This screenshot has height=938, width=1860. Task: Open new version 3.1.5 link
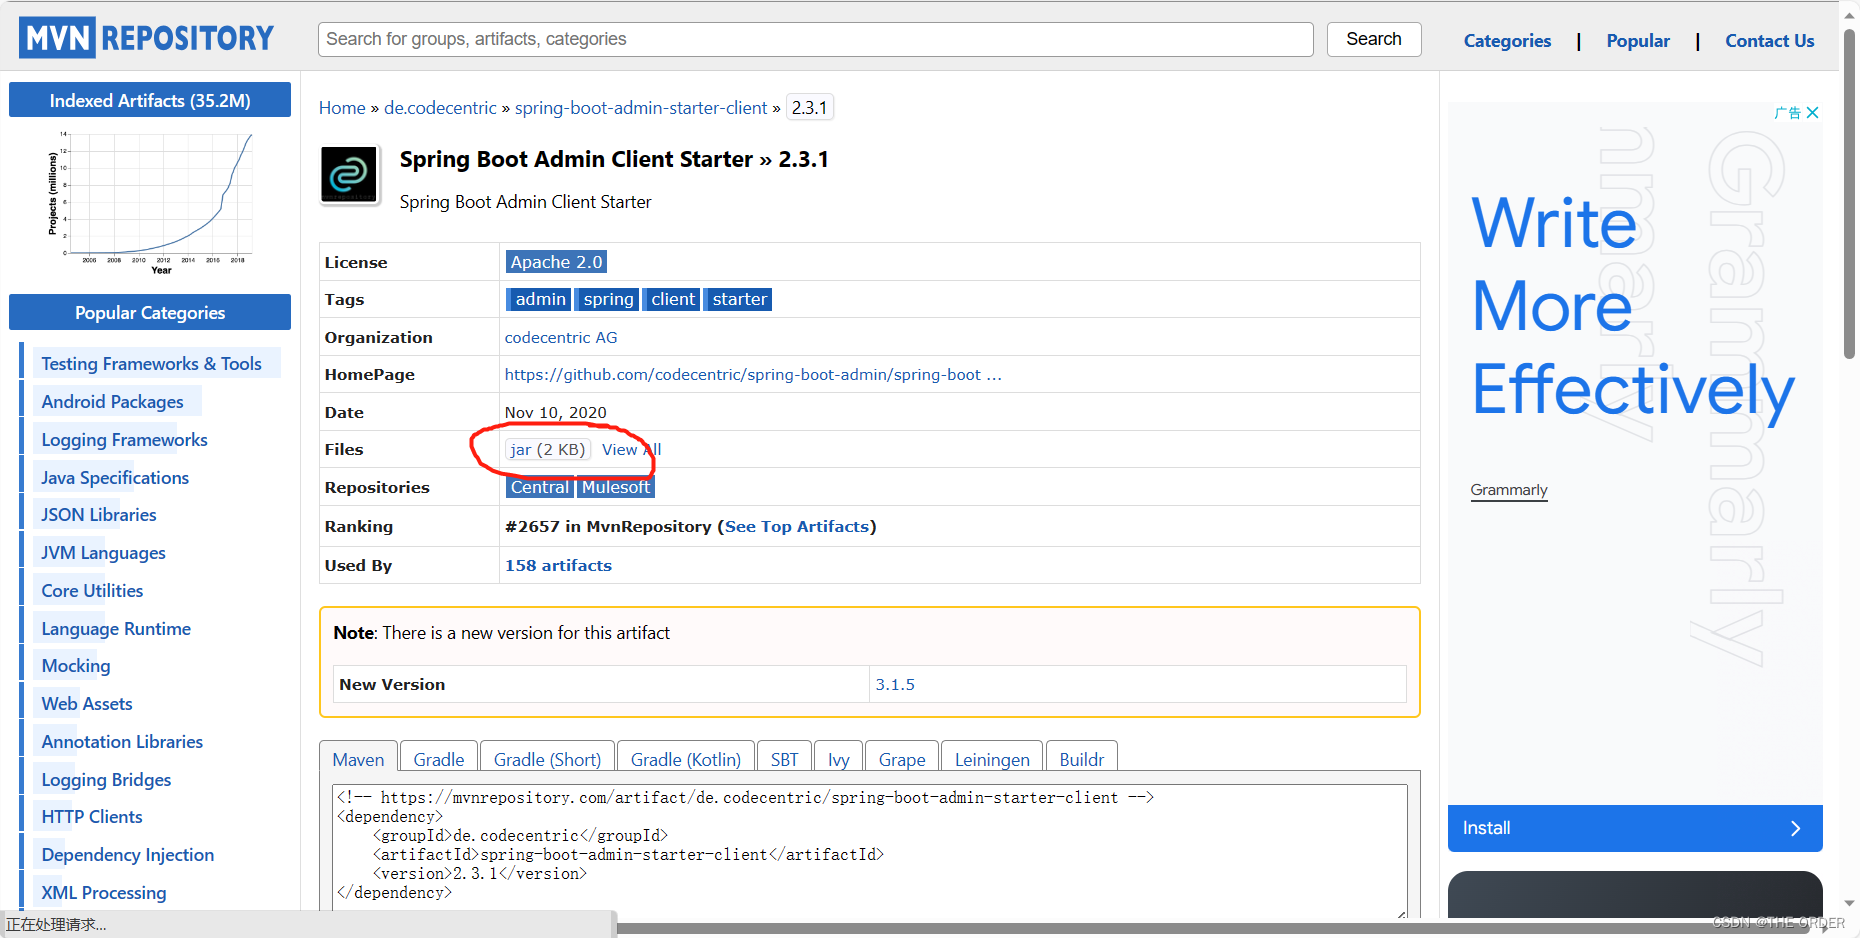point(895,684)
